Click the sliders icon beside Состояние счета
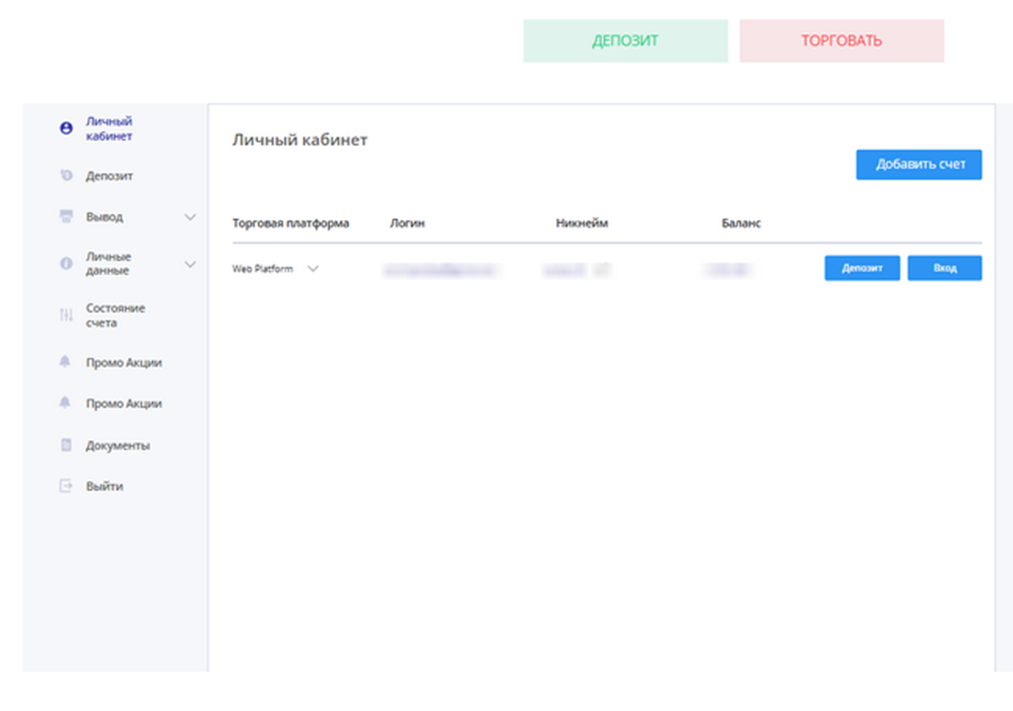 pos(66,314)
